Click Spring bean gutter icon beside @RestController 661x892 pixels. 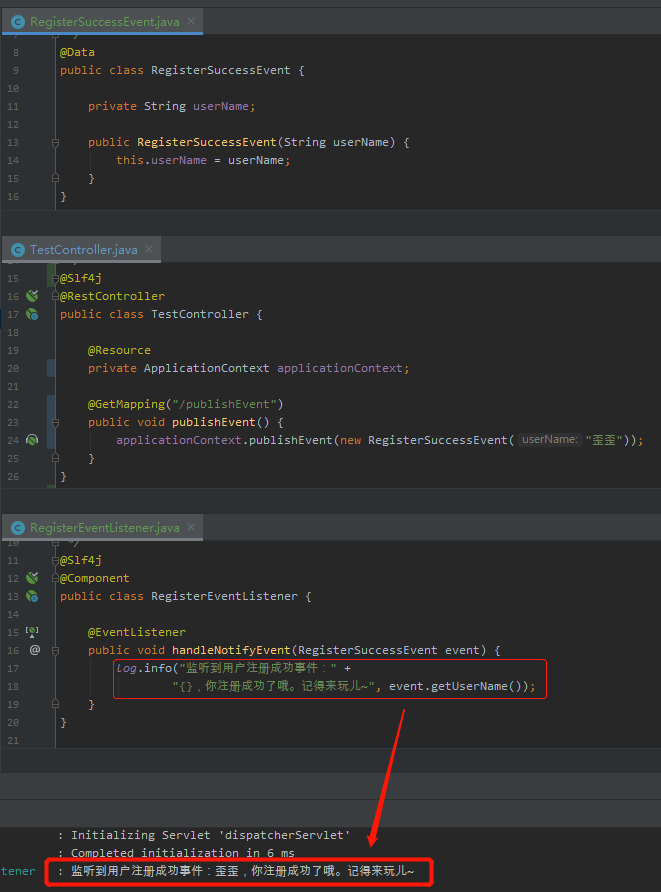[x=32, y=296]
